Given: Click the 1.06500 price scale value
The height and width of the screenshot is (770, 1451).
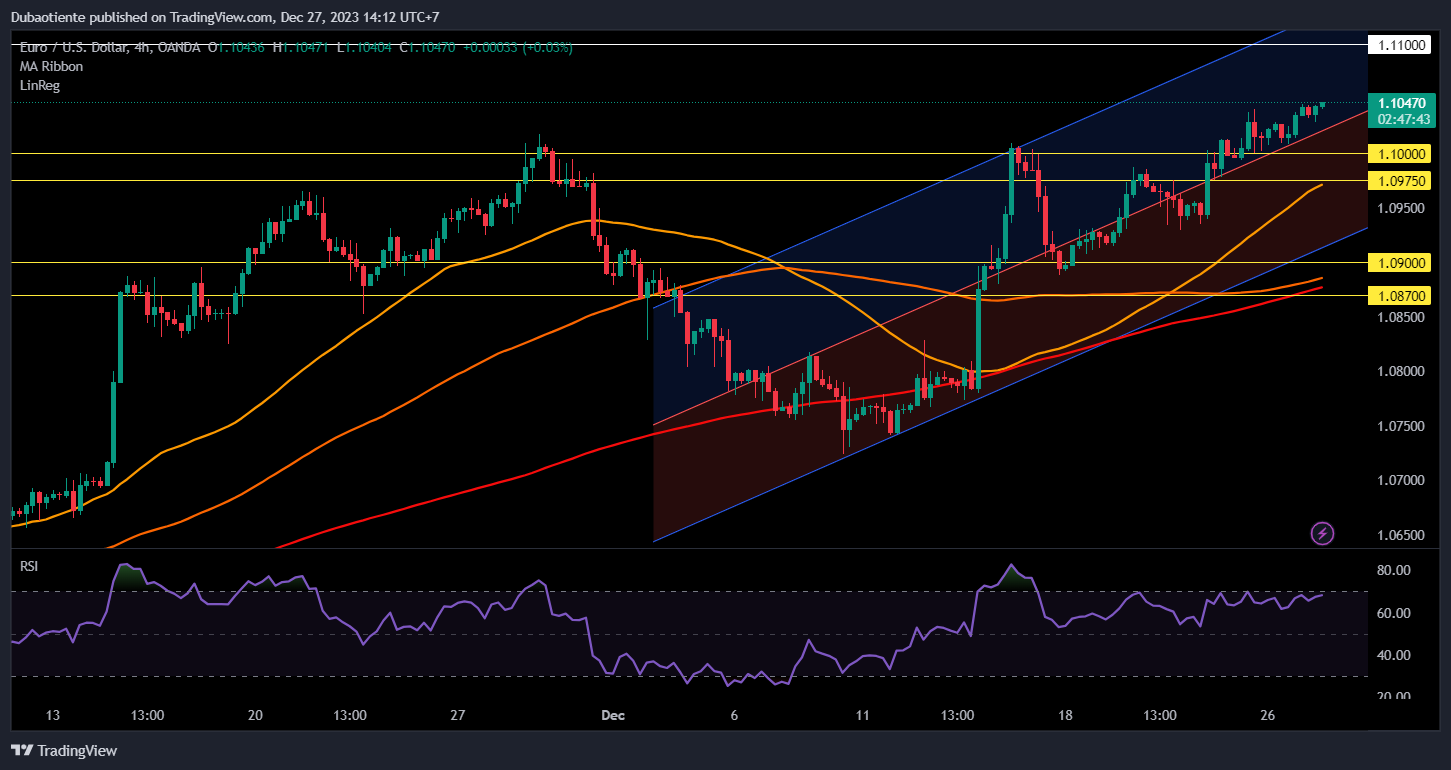Looking at the screenshot, I should pyautogui.click(x=1403, y=535).
